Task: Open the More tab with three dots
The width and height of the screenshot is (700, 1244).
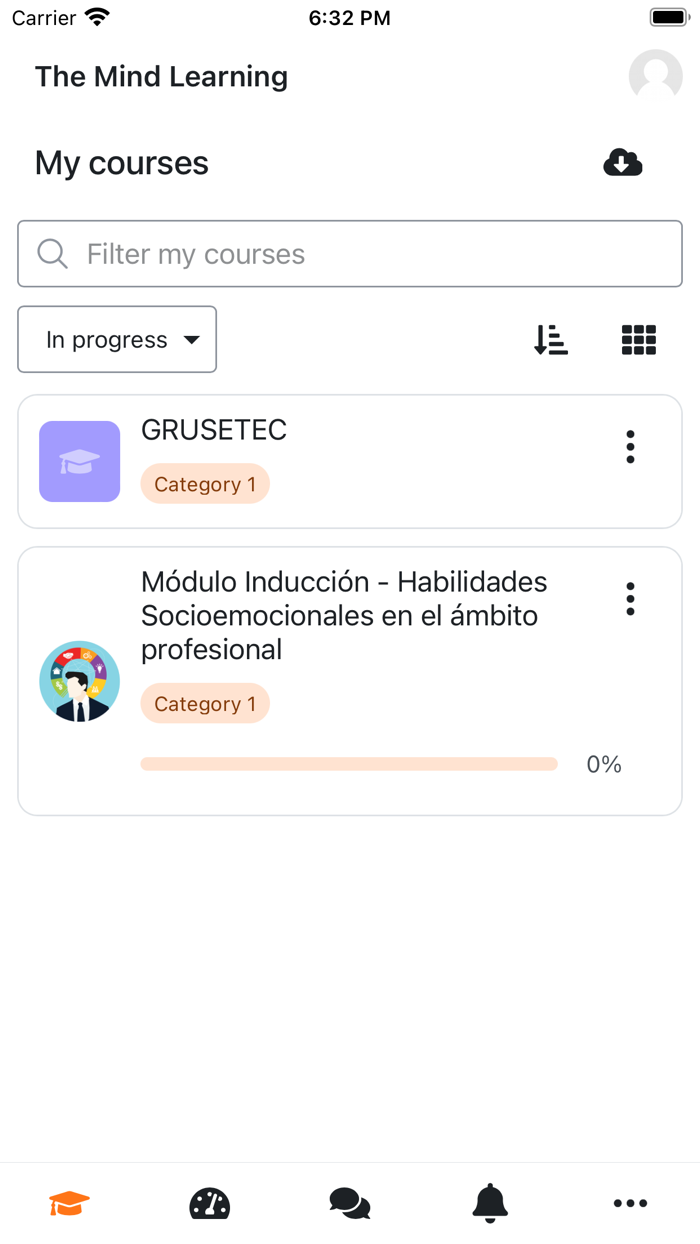Action: pos(630,1203)
